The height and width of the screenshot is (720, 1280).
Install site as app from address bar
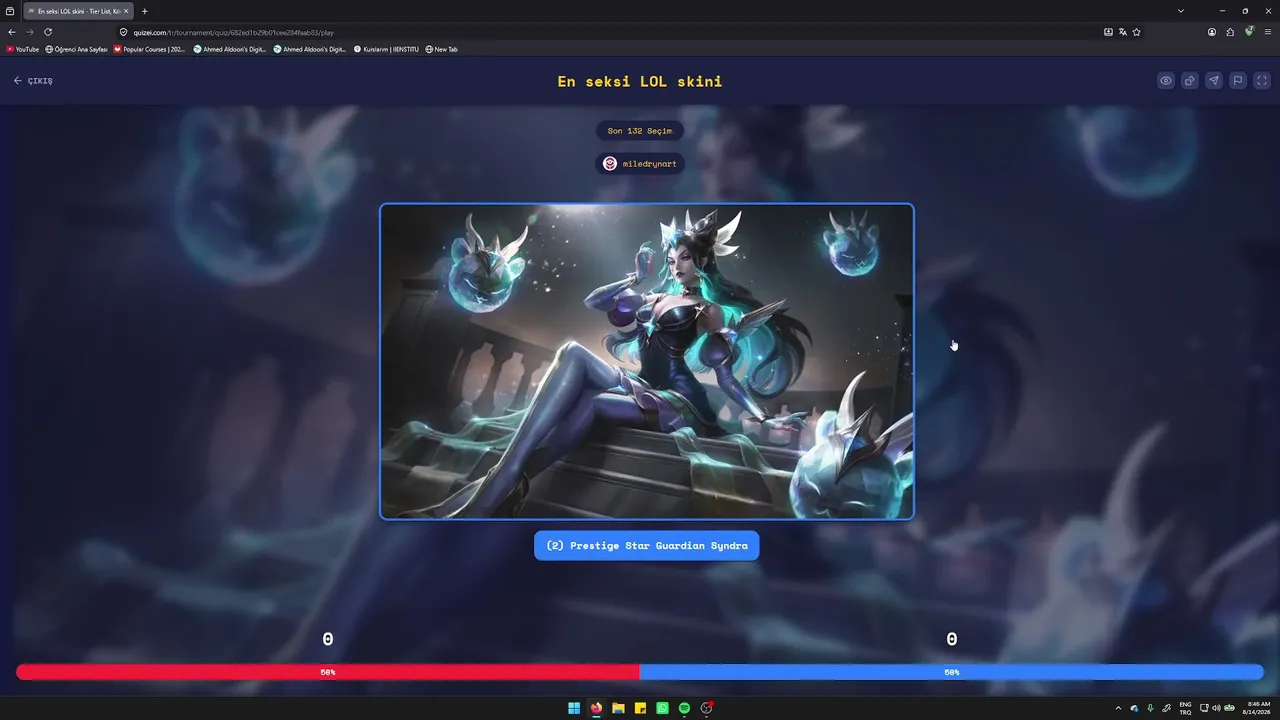[1108, 32]
